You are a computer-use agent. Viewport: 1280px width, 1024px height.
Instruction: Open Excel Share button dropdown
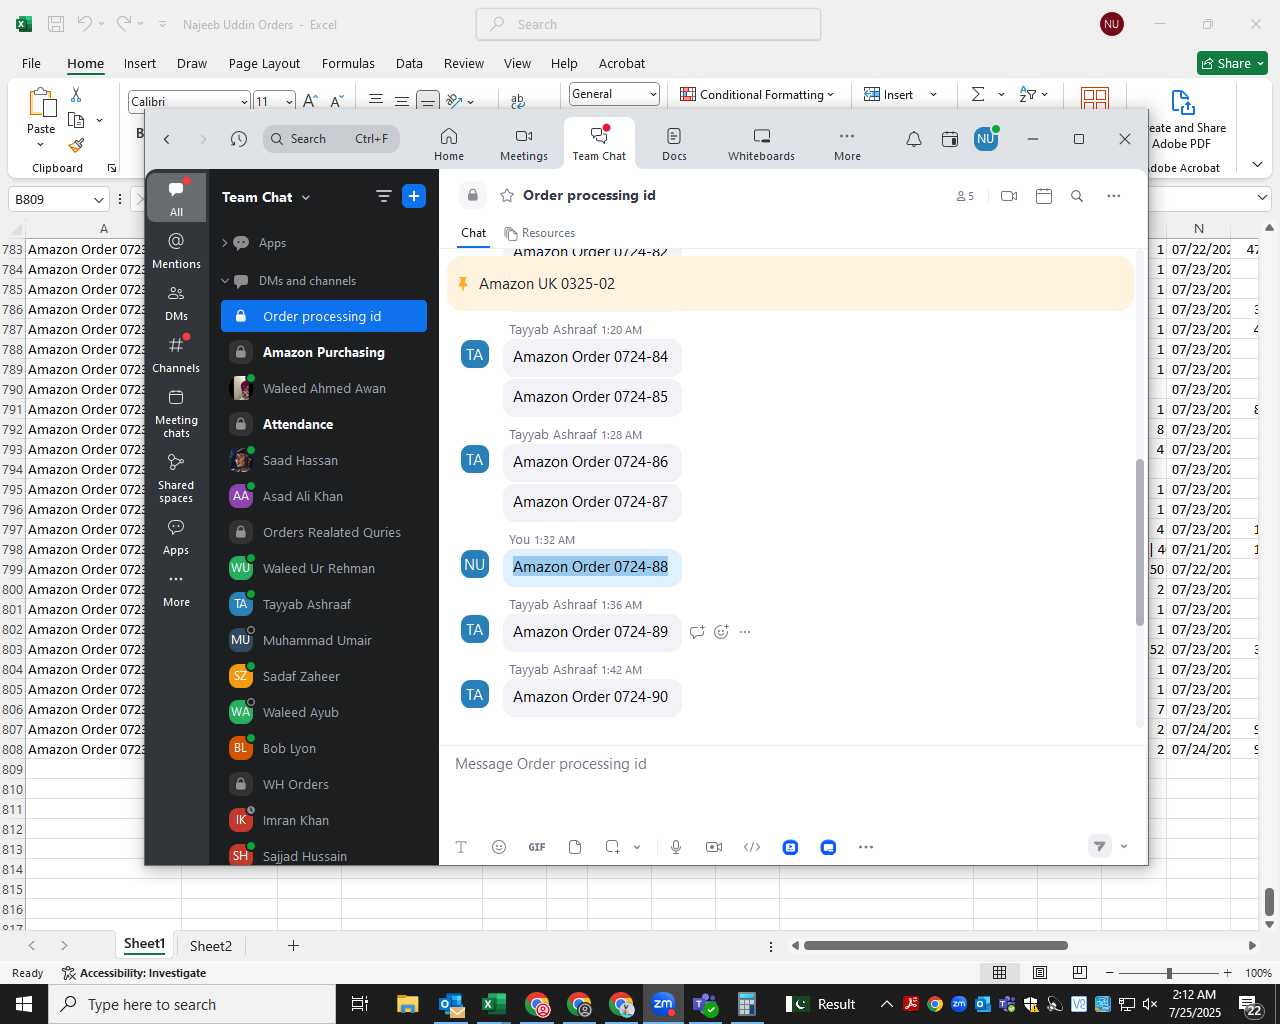click(1260, 63)
